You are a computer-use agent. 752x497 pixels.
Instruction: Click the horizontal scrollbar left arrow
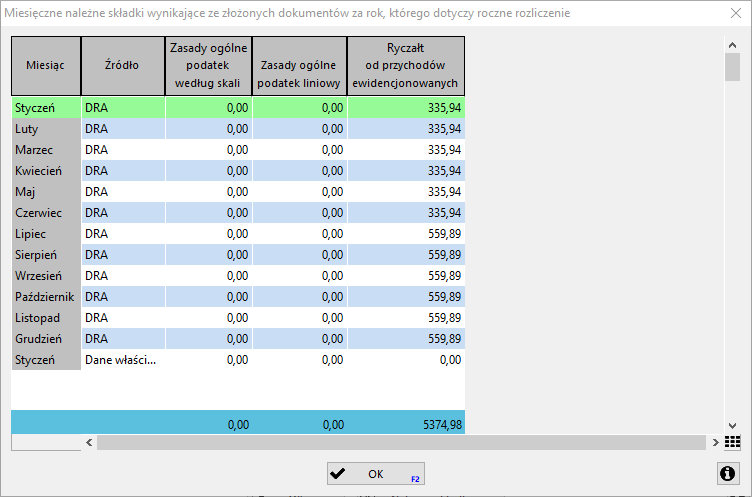pyautogui.click(x=89, y=442)
